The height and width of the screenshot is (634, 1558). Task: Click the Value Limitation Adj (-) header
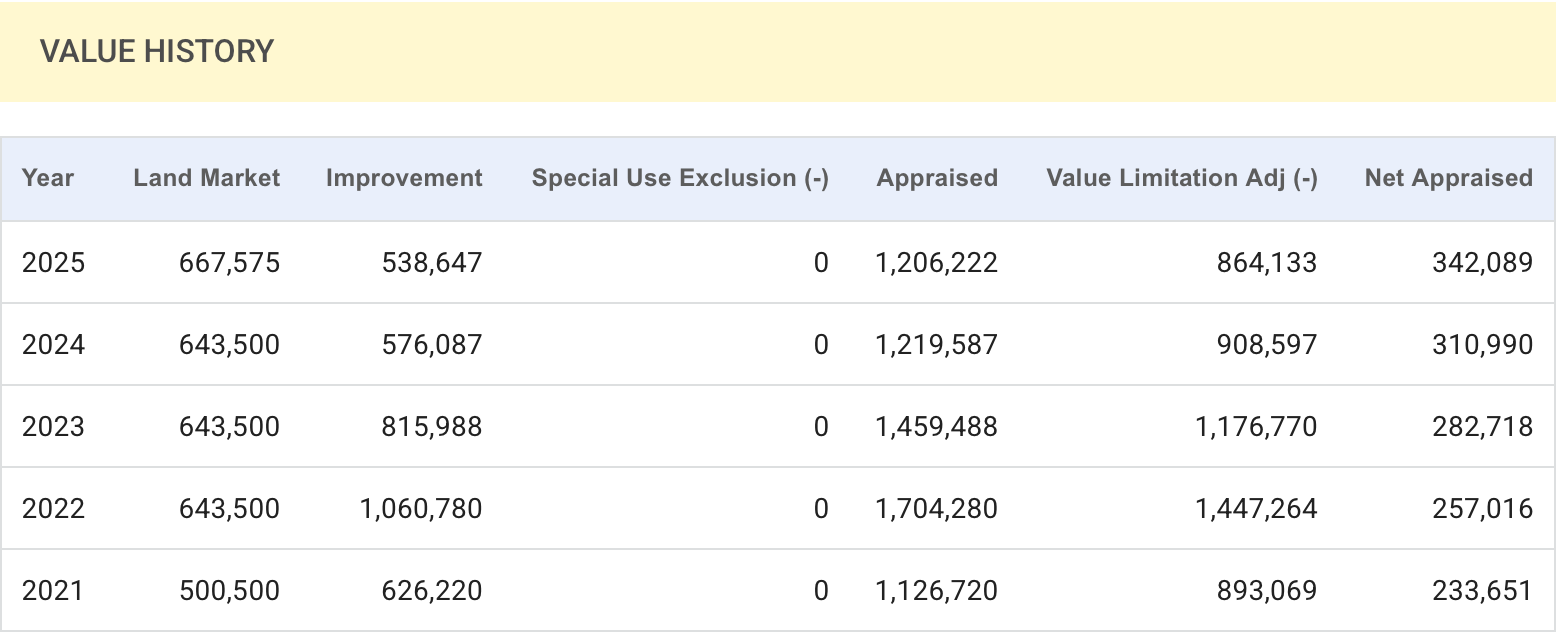(1181, 178)
